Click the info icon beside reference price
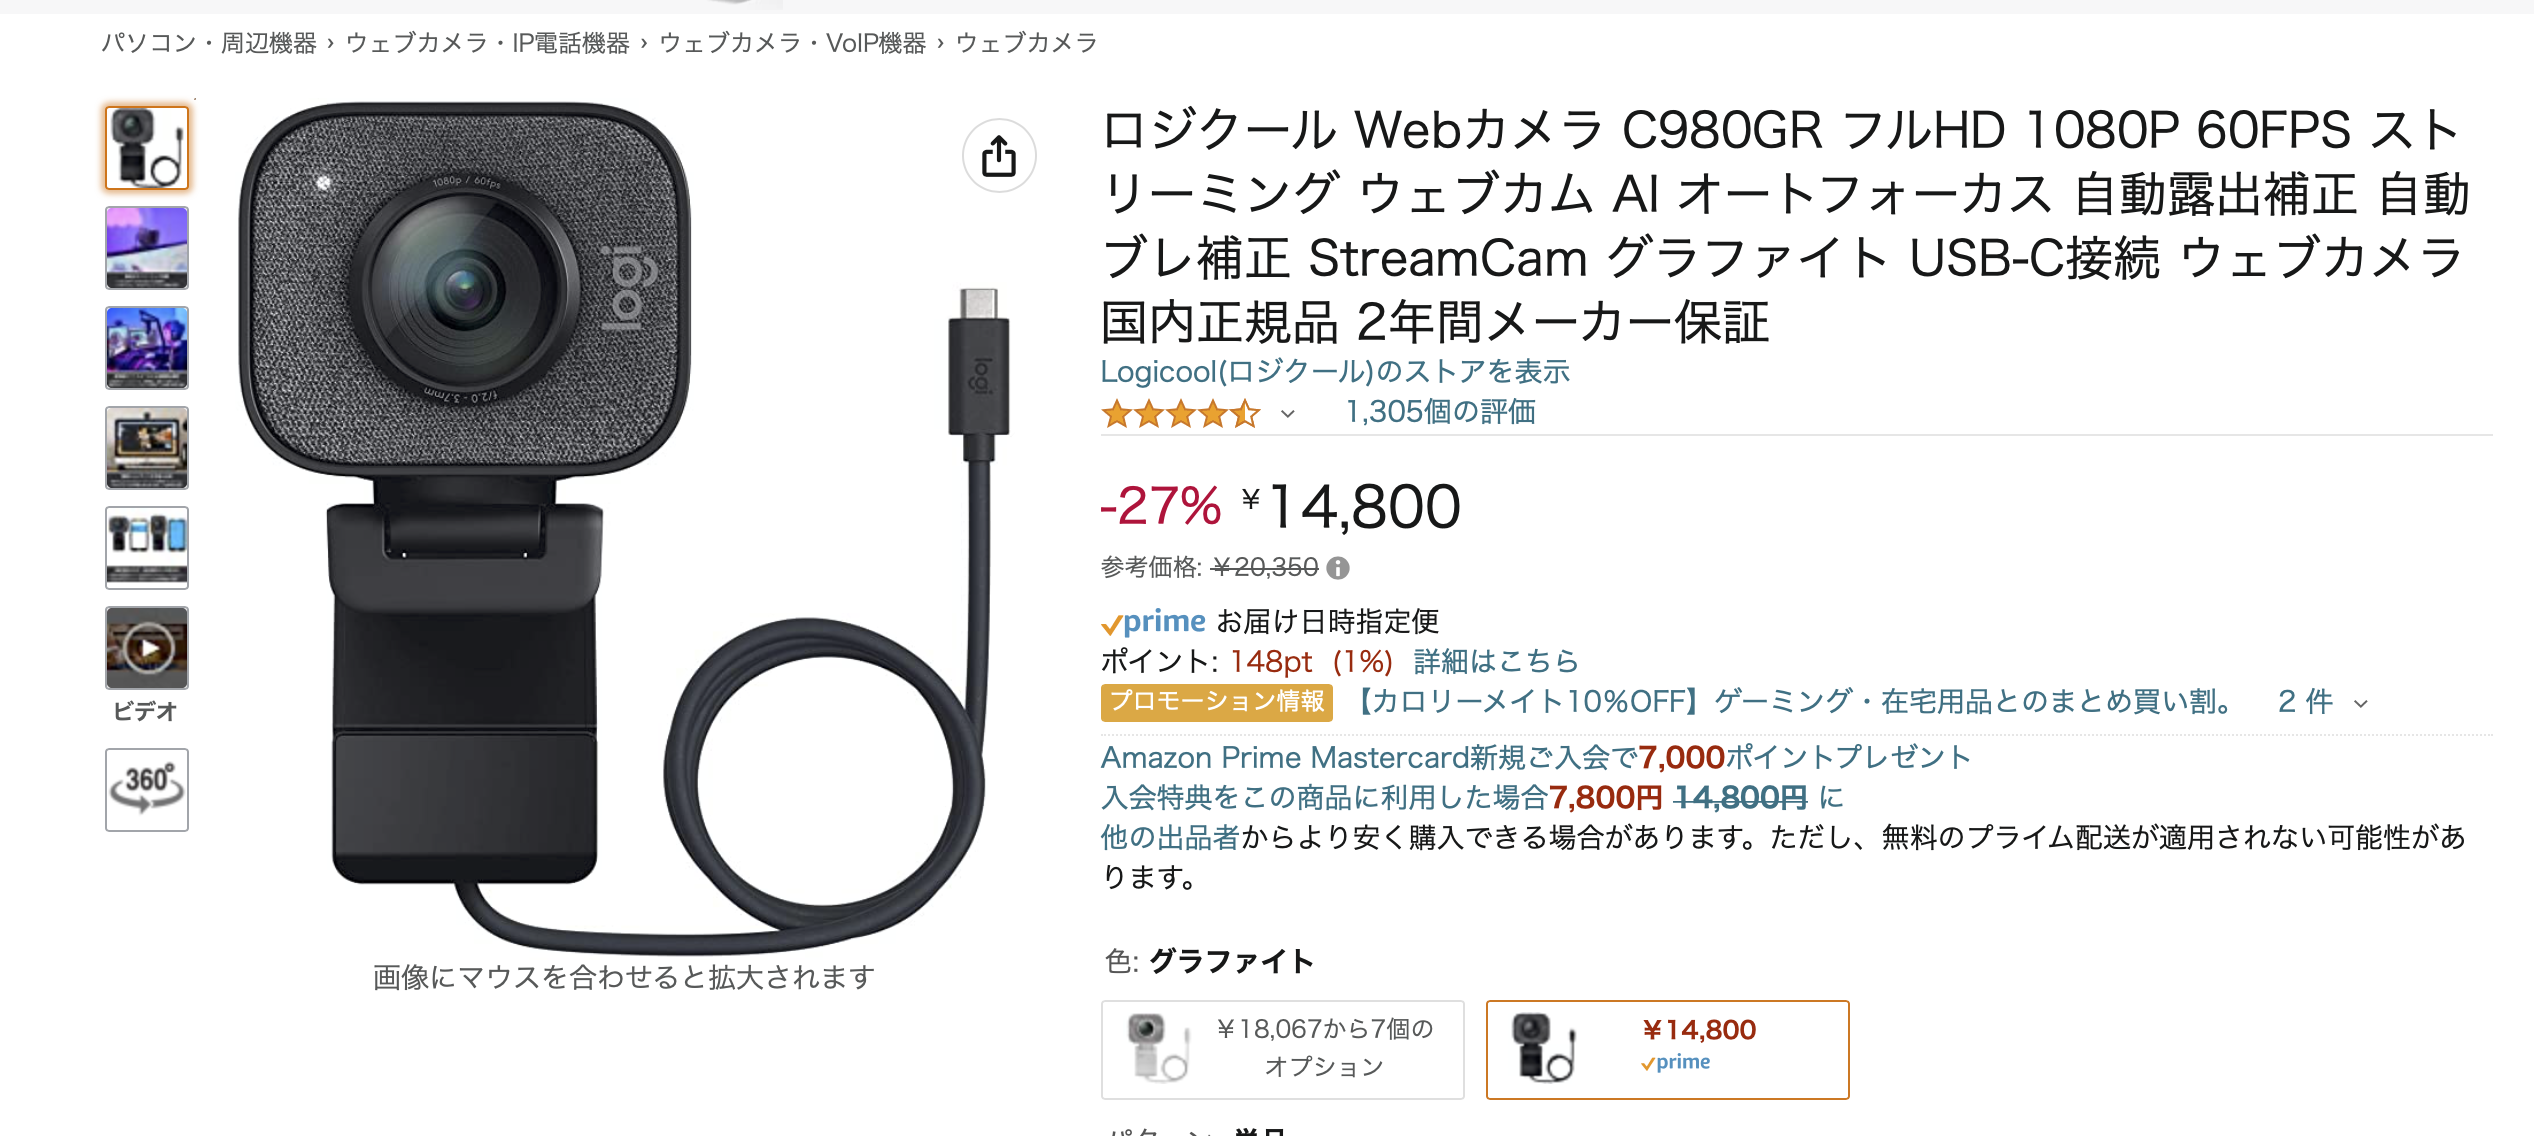 [x=1338, y=568]
